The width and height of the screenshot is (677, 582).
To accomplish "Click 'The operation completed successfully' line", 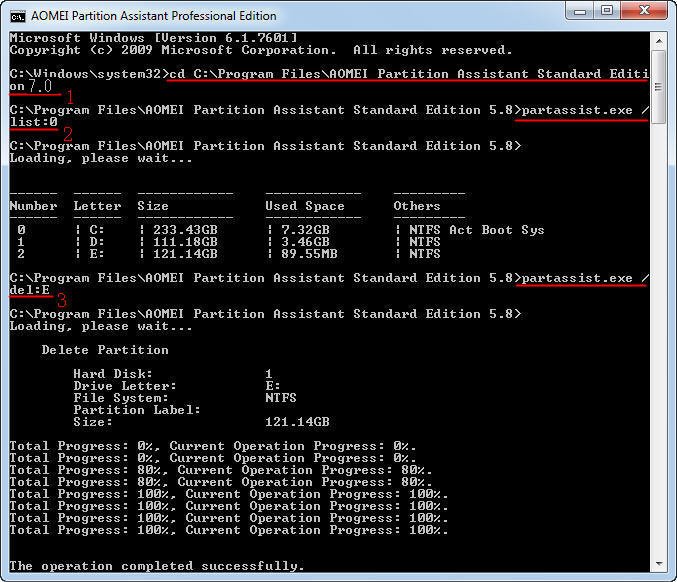I will (x=157, y=566).
